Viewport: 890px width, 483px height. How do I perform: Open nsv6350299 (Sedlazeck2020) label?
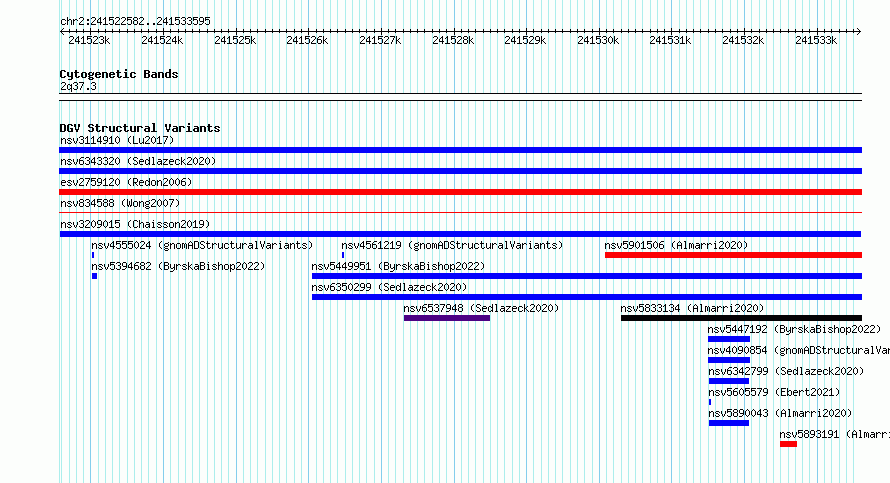point(389,287)
